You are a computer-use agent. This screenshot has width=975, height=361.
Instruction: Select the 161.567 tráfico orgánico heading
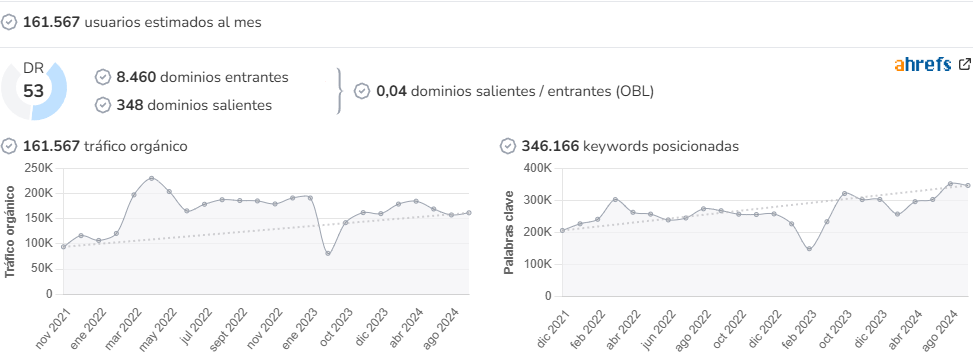tap(105, 146)
